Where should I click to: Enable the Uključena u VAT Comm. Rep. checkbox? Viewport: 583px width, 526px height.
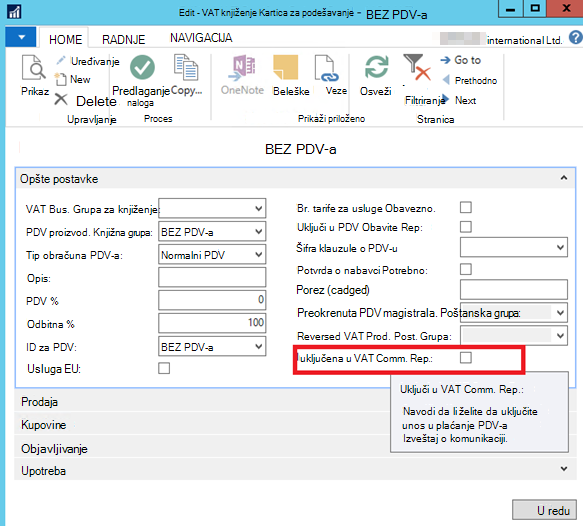point(466,358)
